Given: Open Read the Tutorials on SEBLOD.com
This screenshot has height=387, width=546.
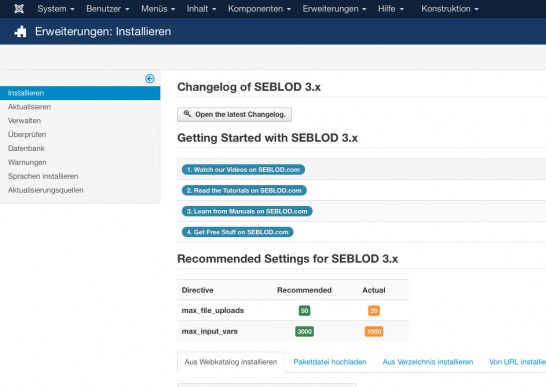Looking at the screenshot, I should pyautogui.click(x=244, y=191).
